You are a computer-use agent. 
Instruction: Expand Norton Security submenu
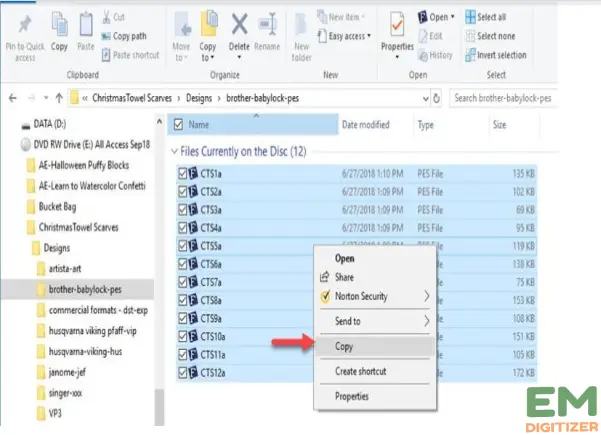tap(426, 296)
